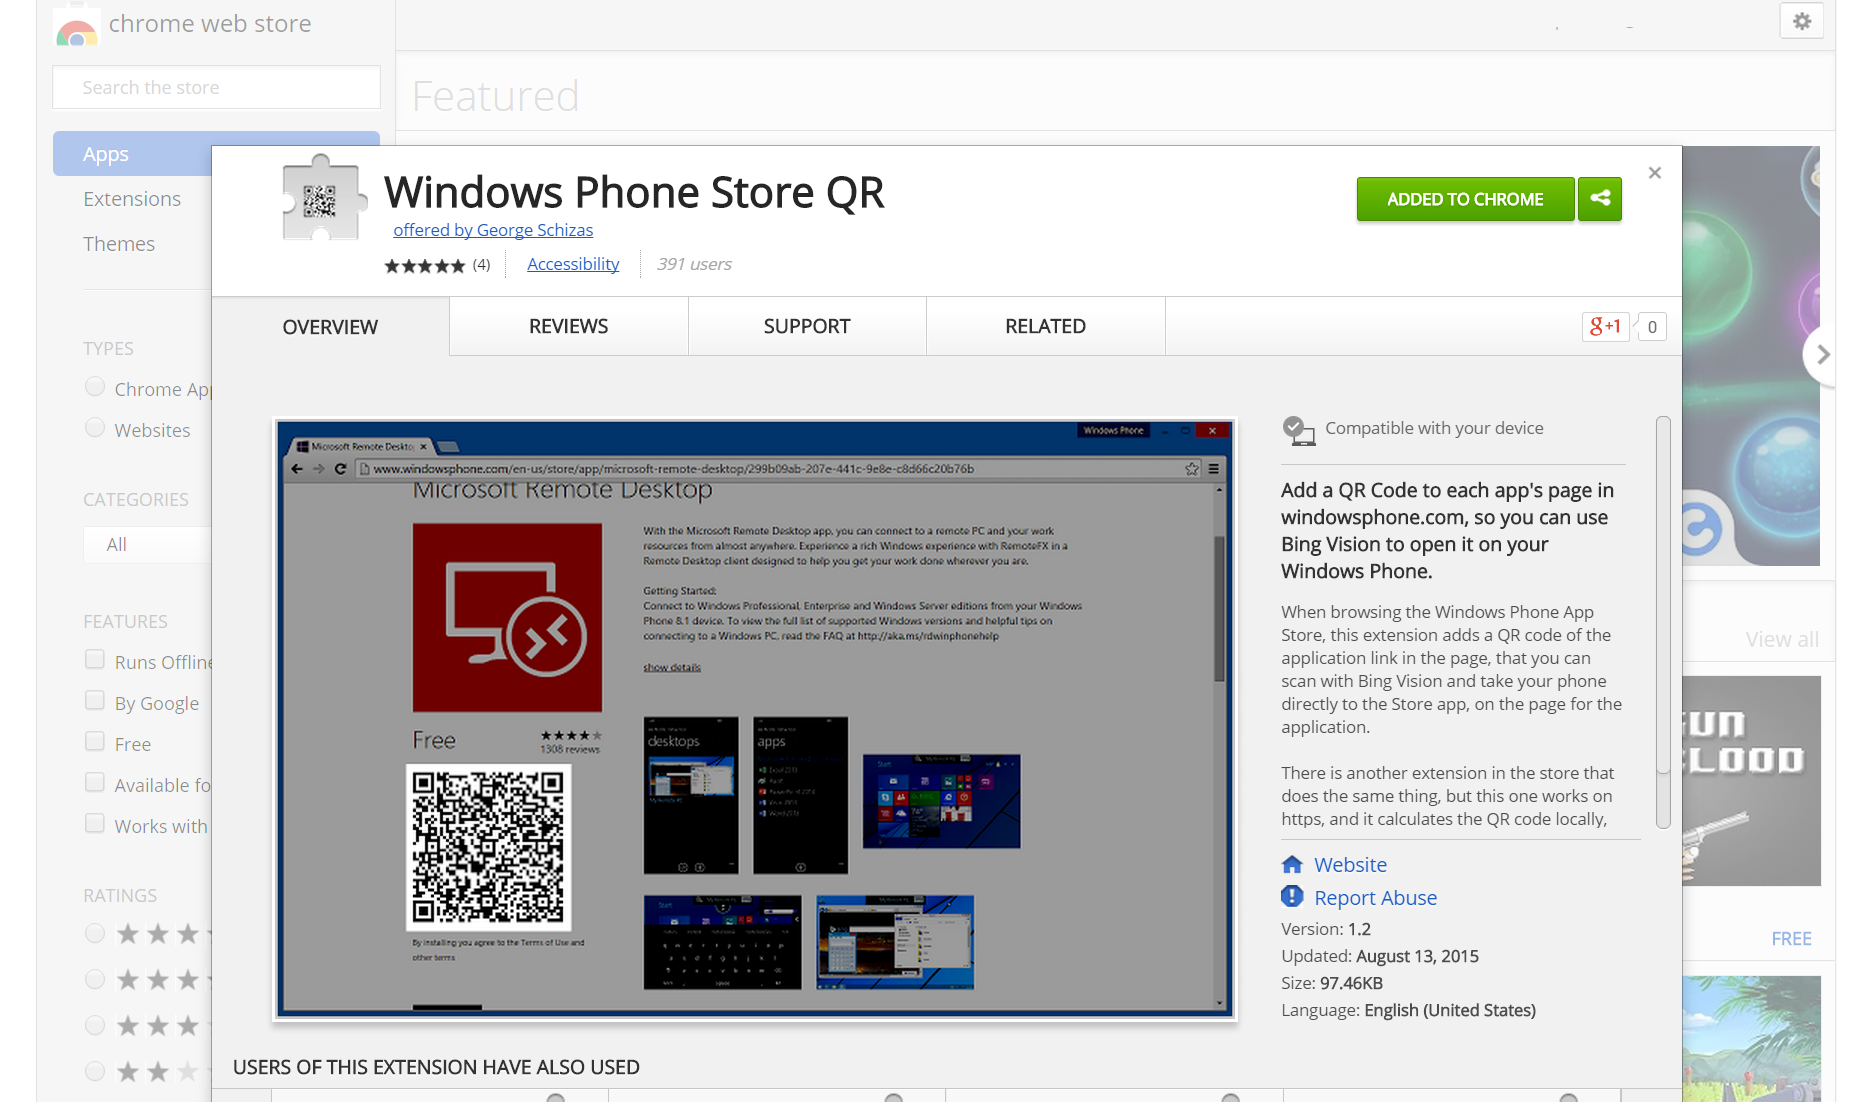Select the top ratings radio button
1860x1102 pixels.
(x=95, y=933)
